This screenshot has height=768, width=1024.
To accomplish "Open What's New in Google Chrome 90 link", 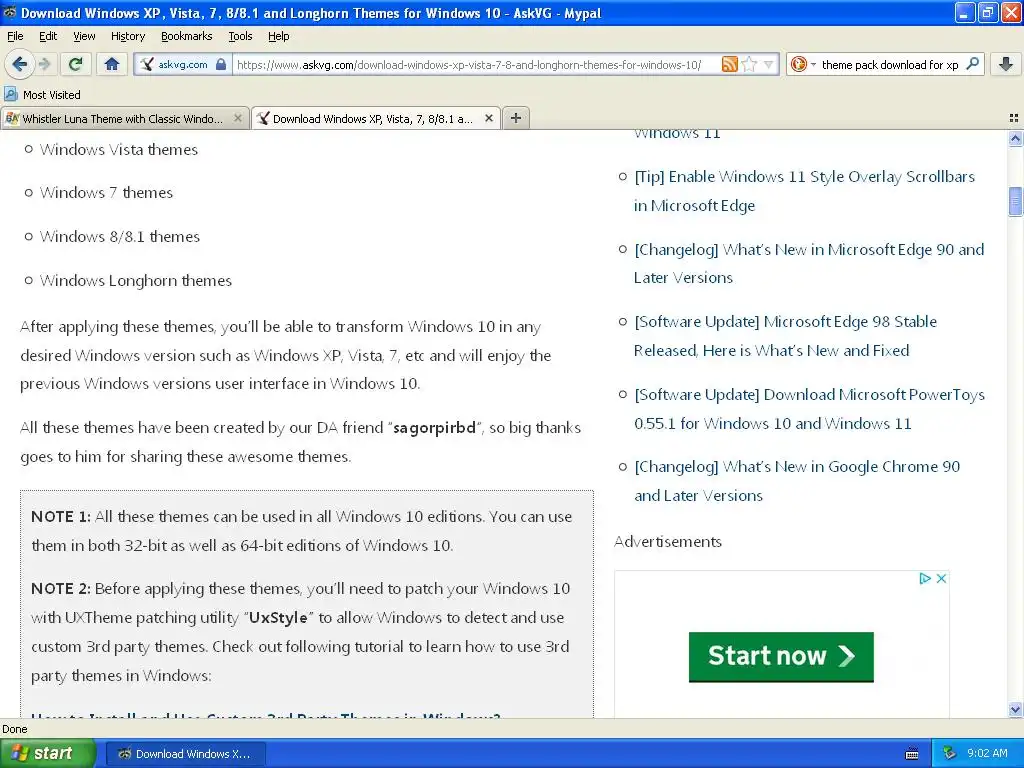I will tap(797, 481).
